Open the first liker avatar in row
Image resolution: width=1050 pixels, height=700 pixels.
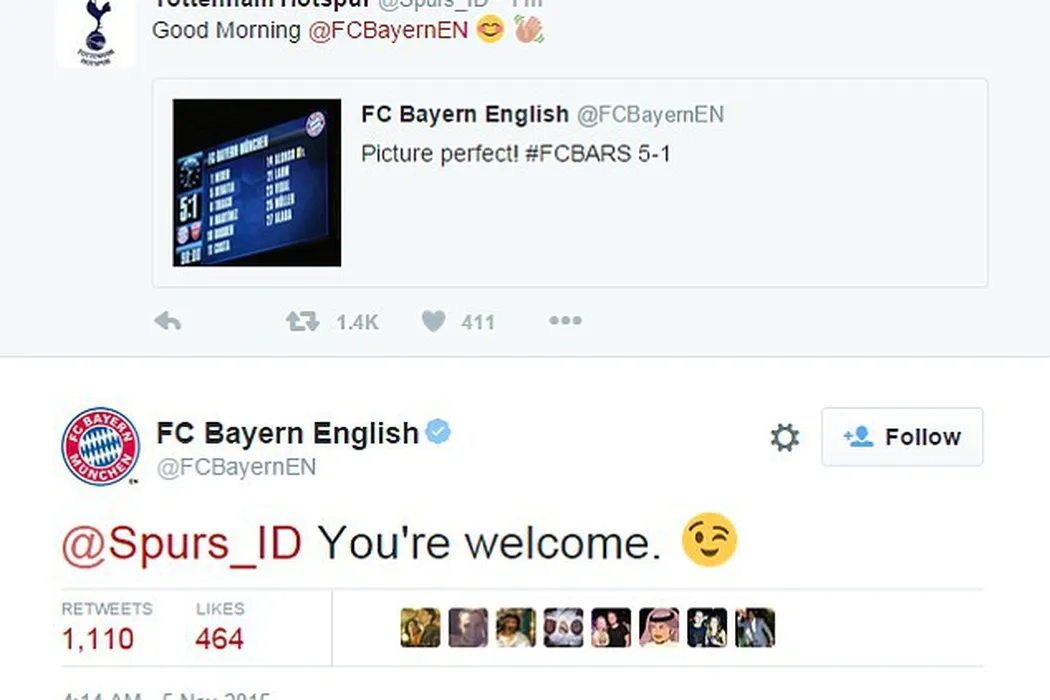tap(421, 628)
